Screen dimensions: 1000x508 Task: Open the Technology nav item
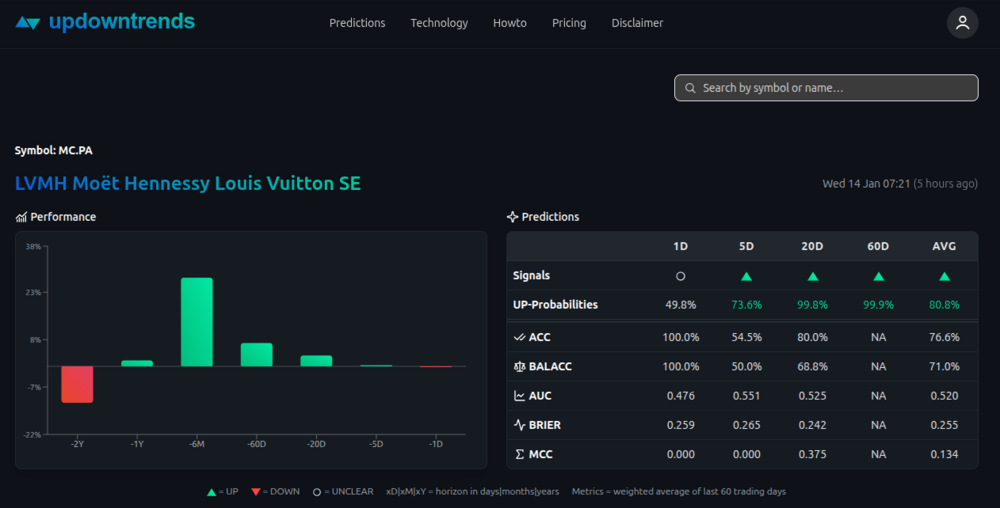(x=439, y=23)
